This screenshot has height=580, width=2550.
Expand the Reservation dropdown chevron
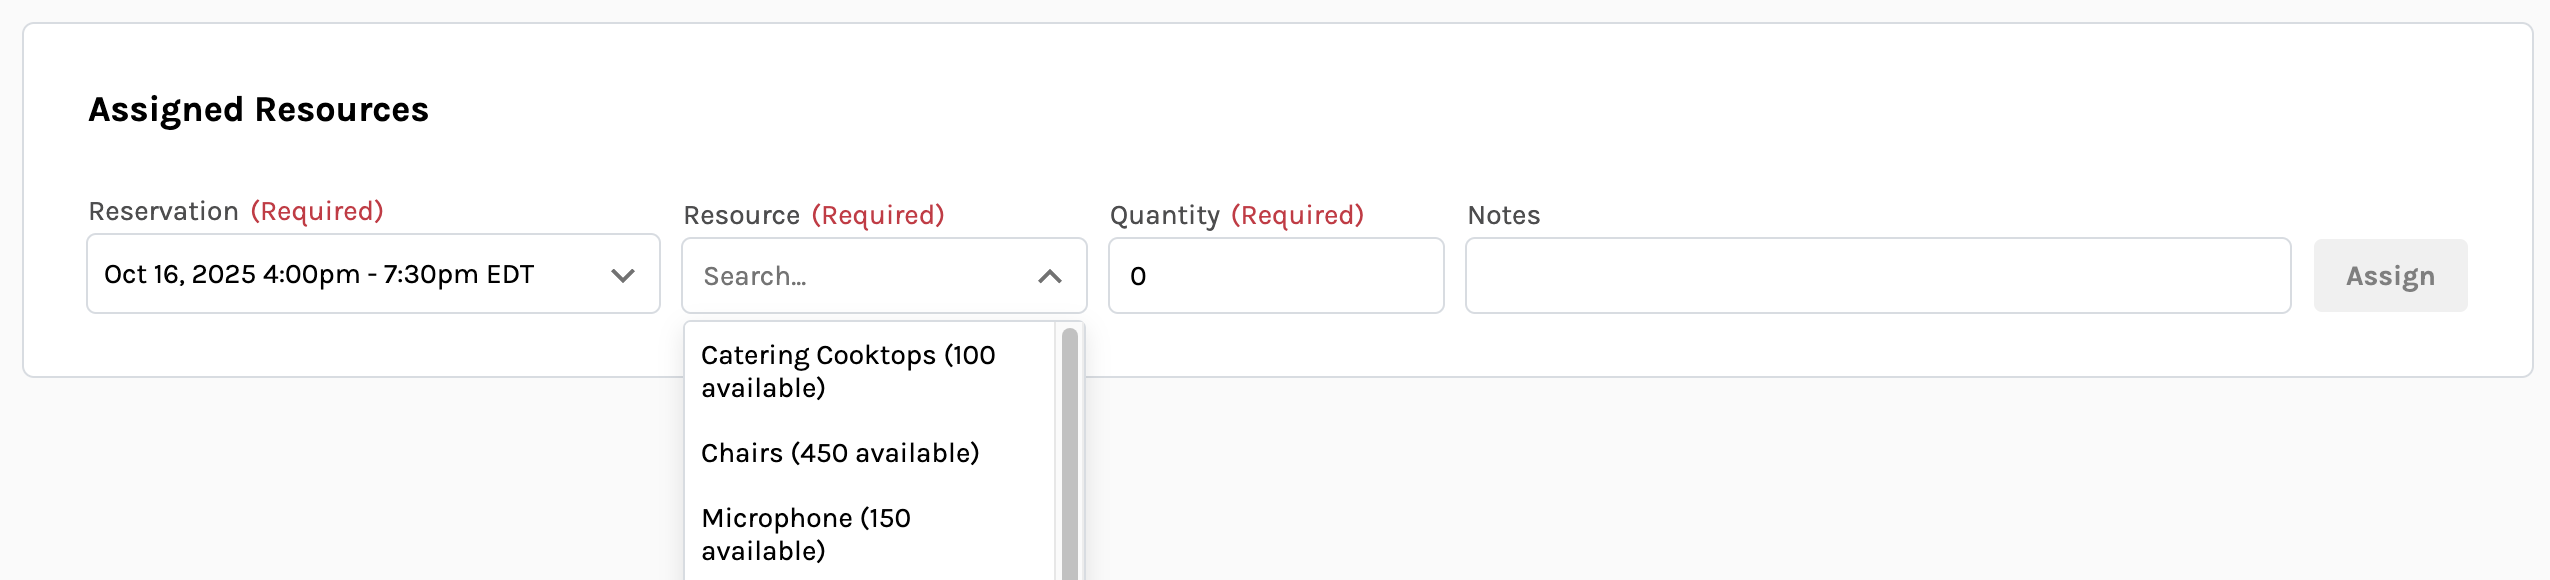[623, 275]
